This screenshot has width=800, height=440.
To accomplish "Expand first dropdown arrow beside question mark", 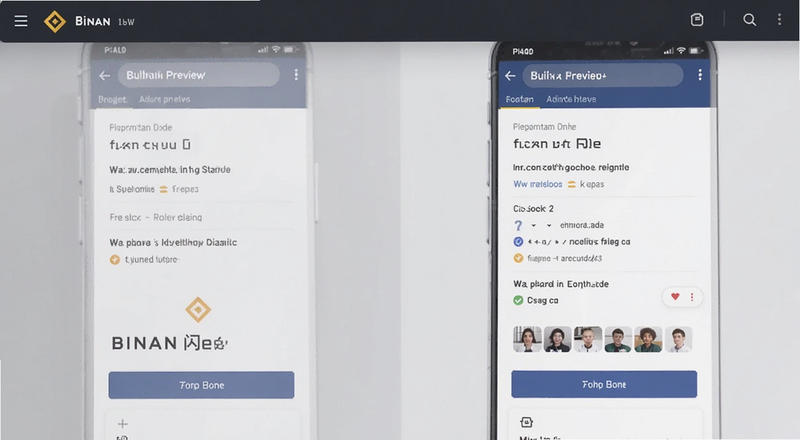I will [534, 225].
